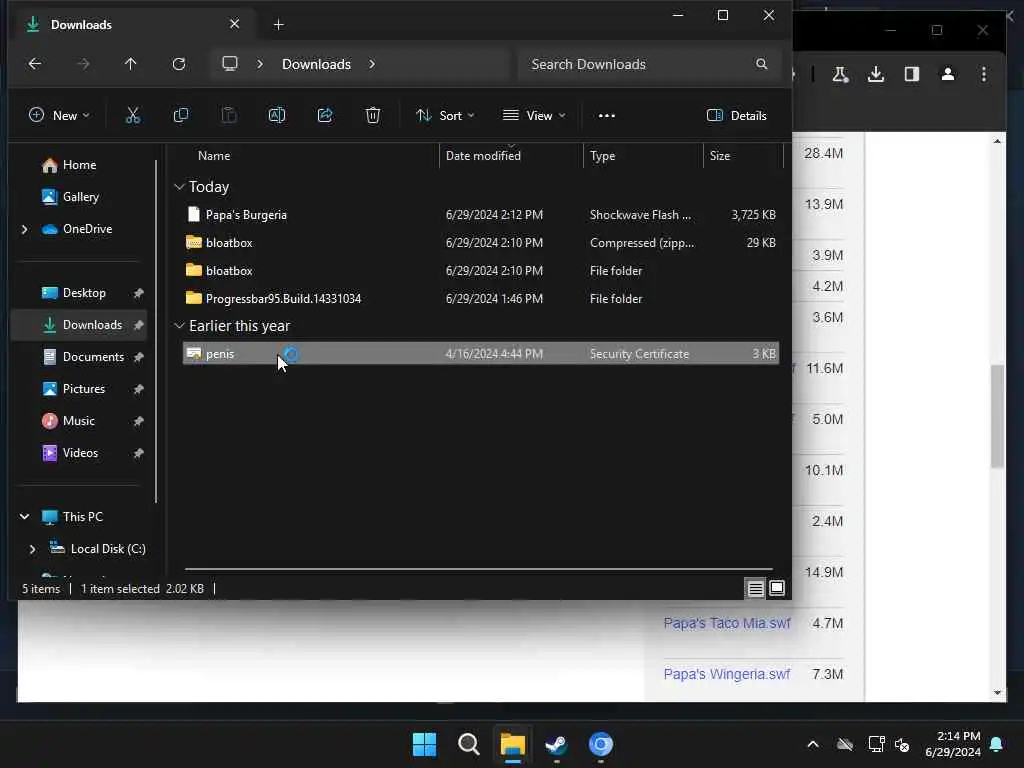Viewport: 1024px width, 768px height.
Task: Click the File Explorer taskbar icon
Action: (x=513, y=744)
